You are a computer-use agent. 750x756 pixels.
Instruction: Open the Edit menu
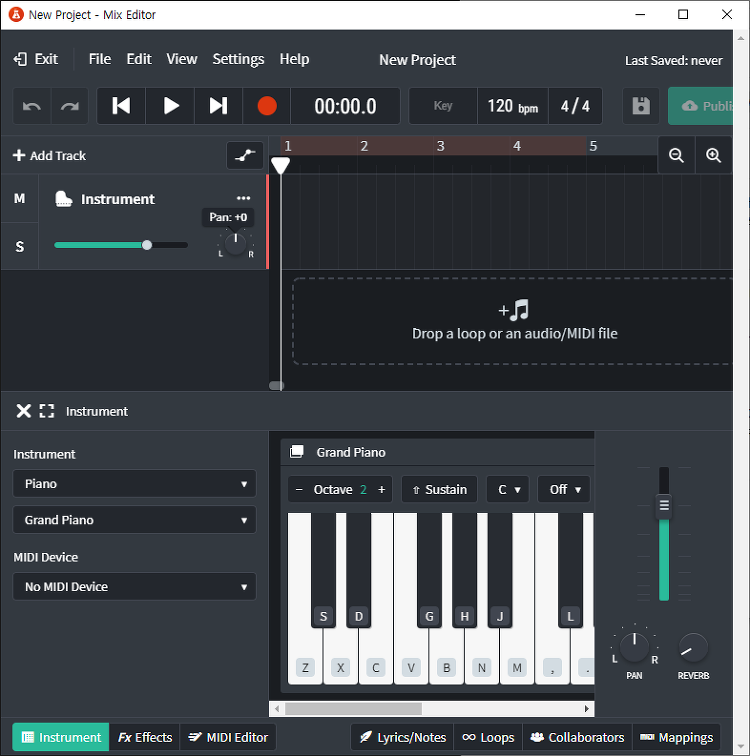pos(139,59)
